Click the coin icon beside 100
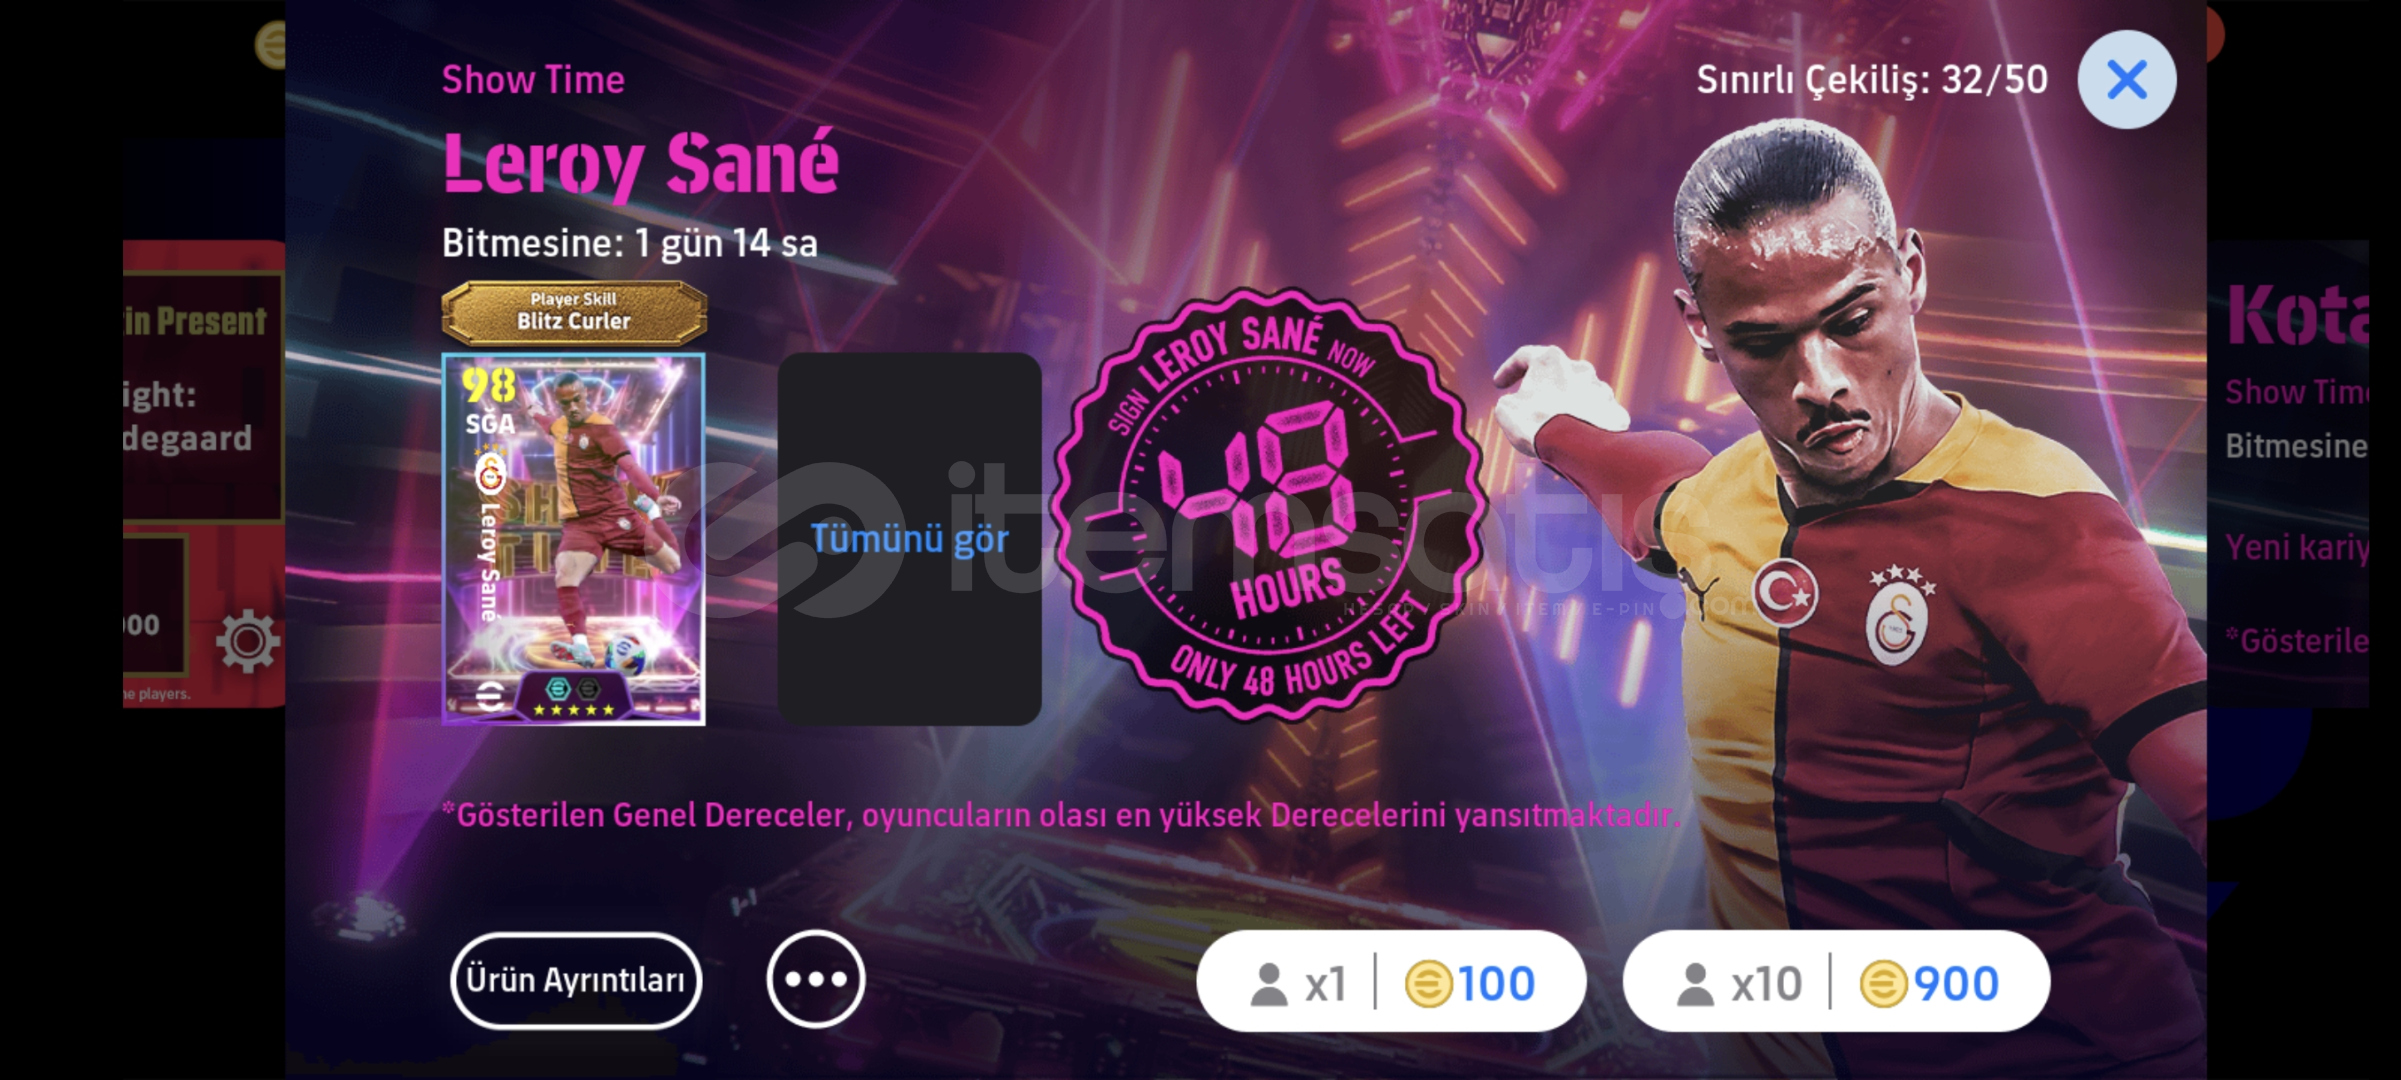Viewport: 2401px width, 1080px height. [x=1428, y=983]
